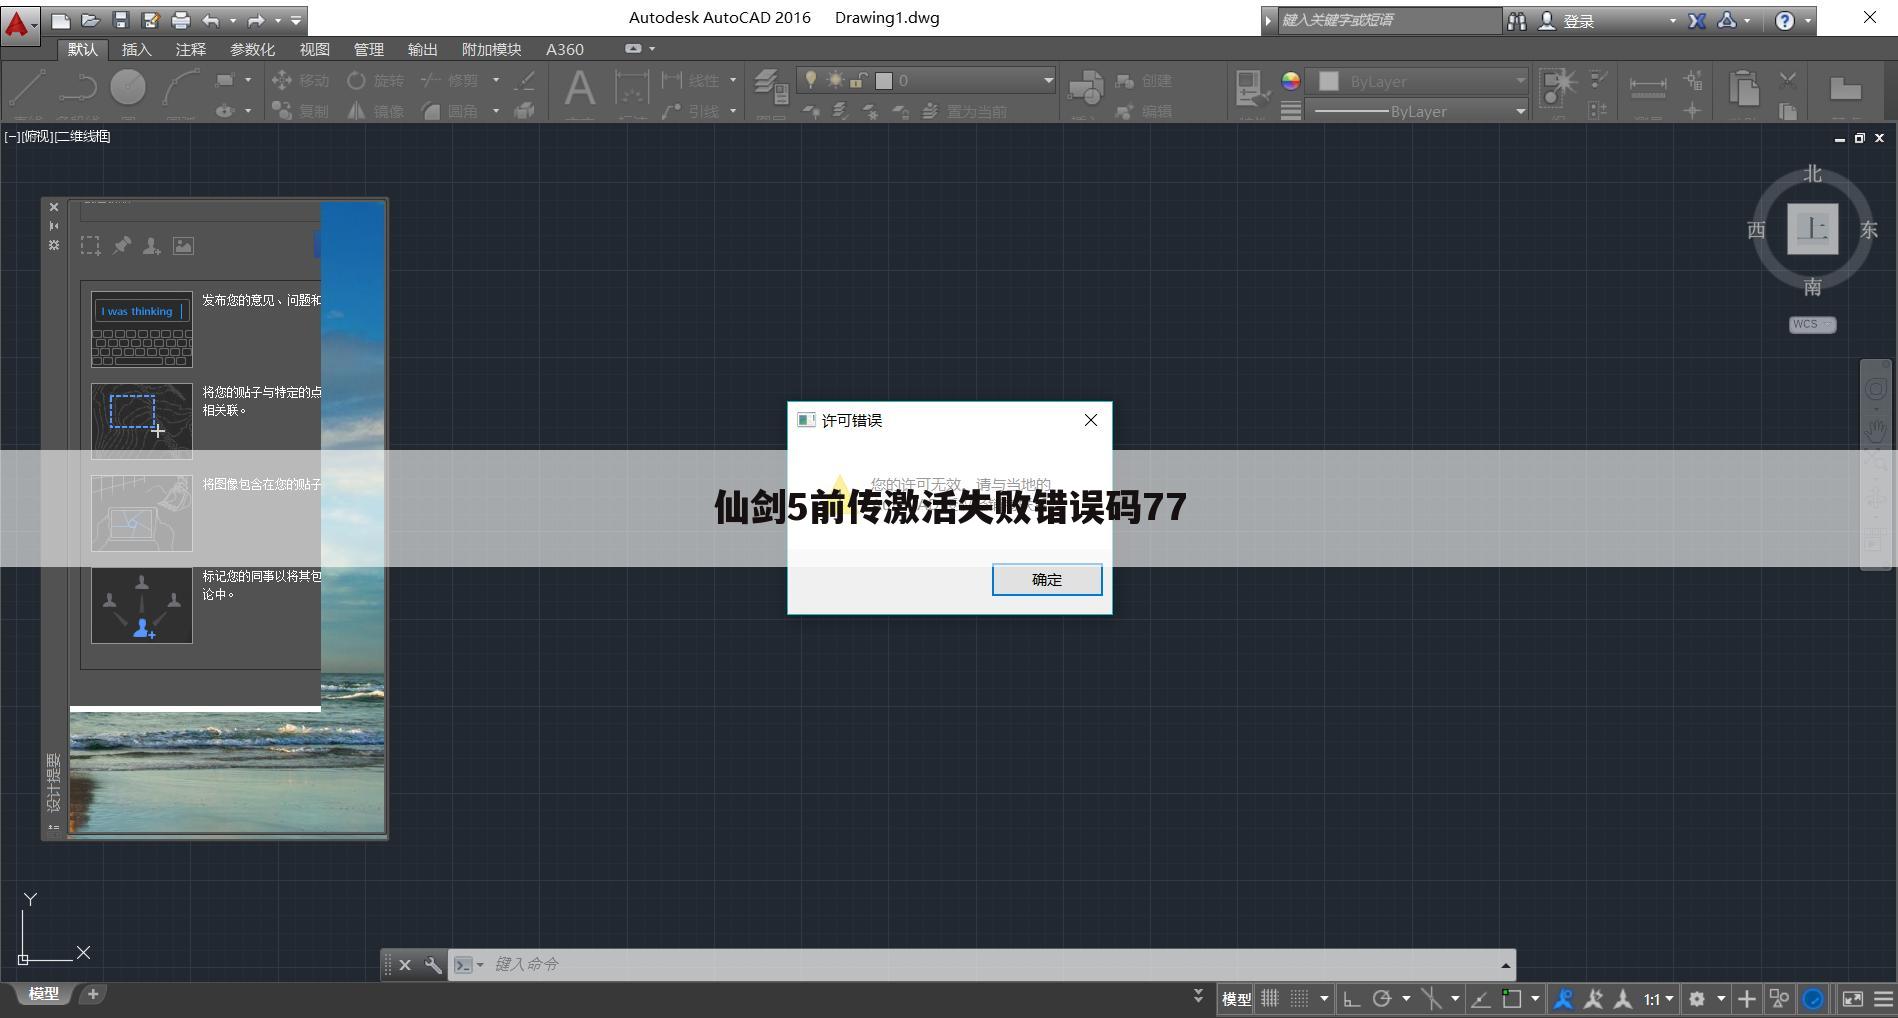Open the 管理 ribbon tab
1898x1018 pixels.
(x=368, y=49)
